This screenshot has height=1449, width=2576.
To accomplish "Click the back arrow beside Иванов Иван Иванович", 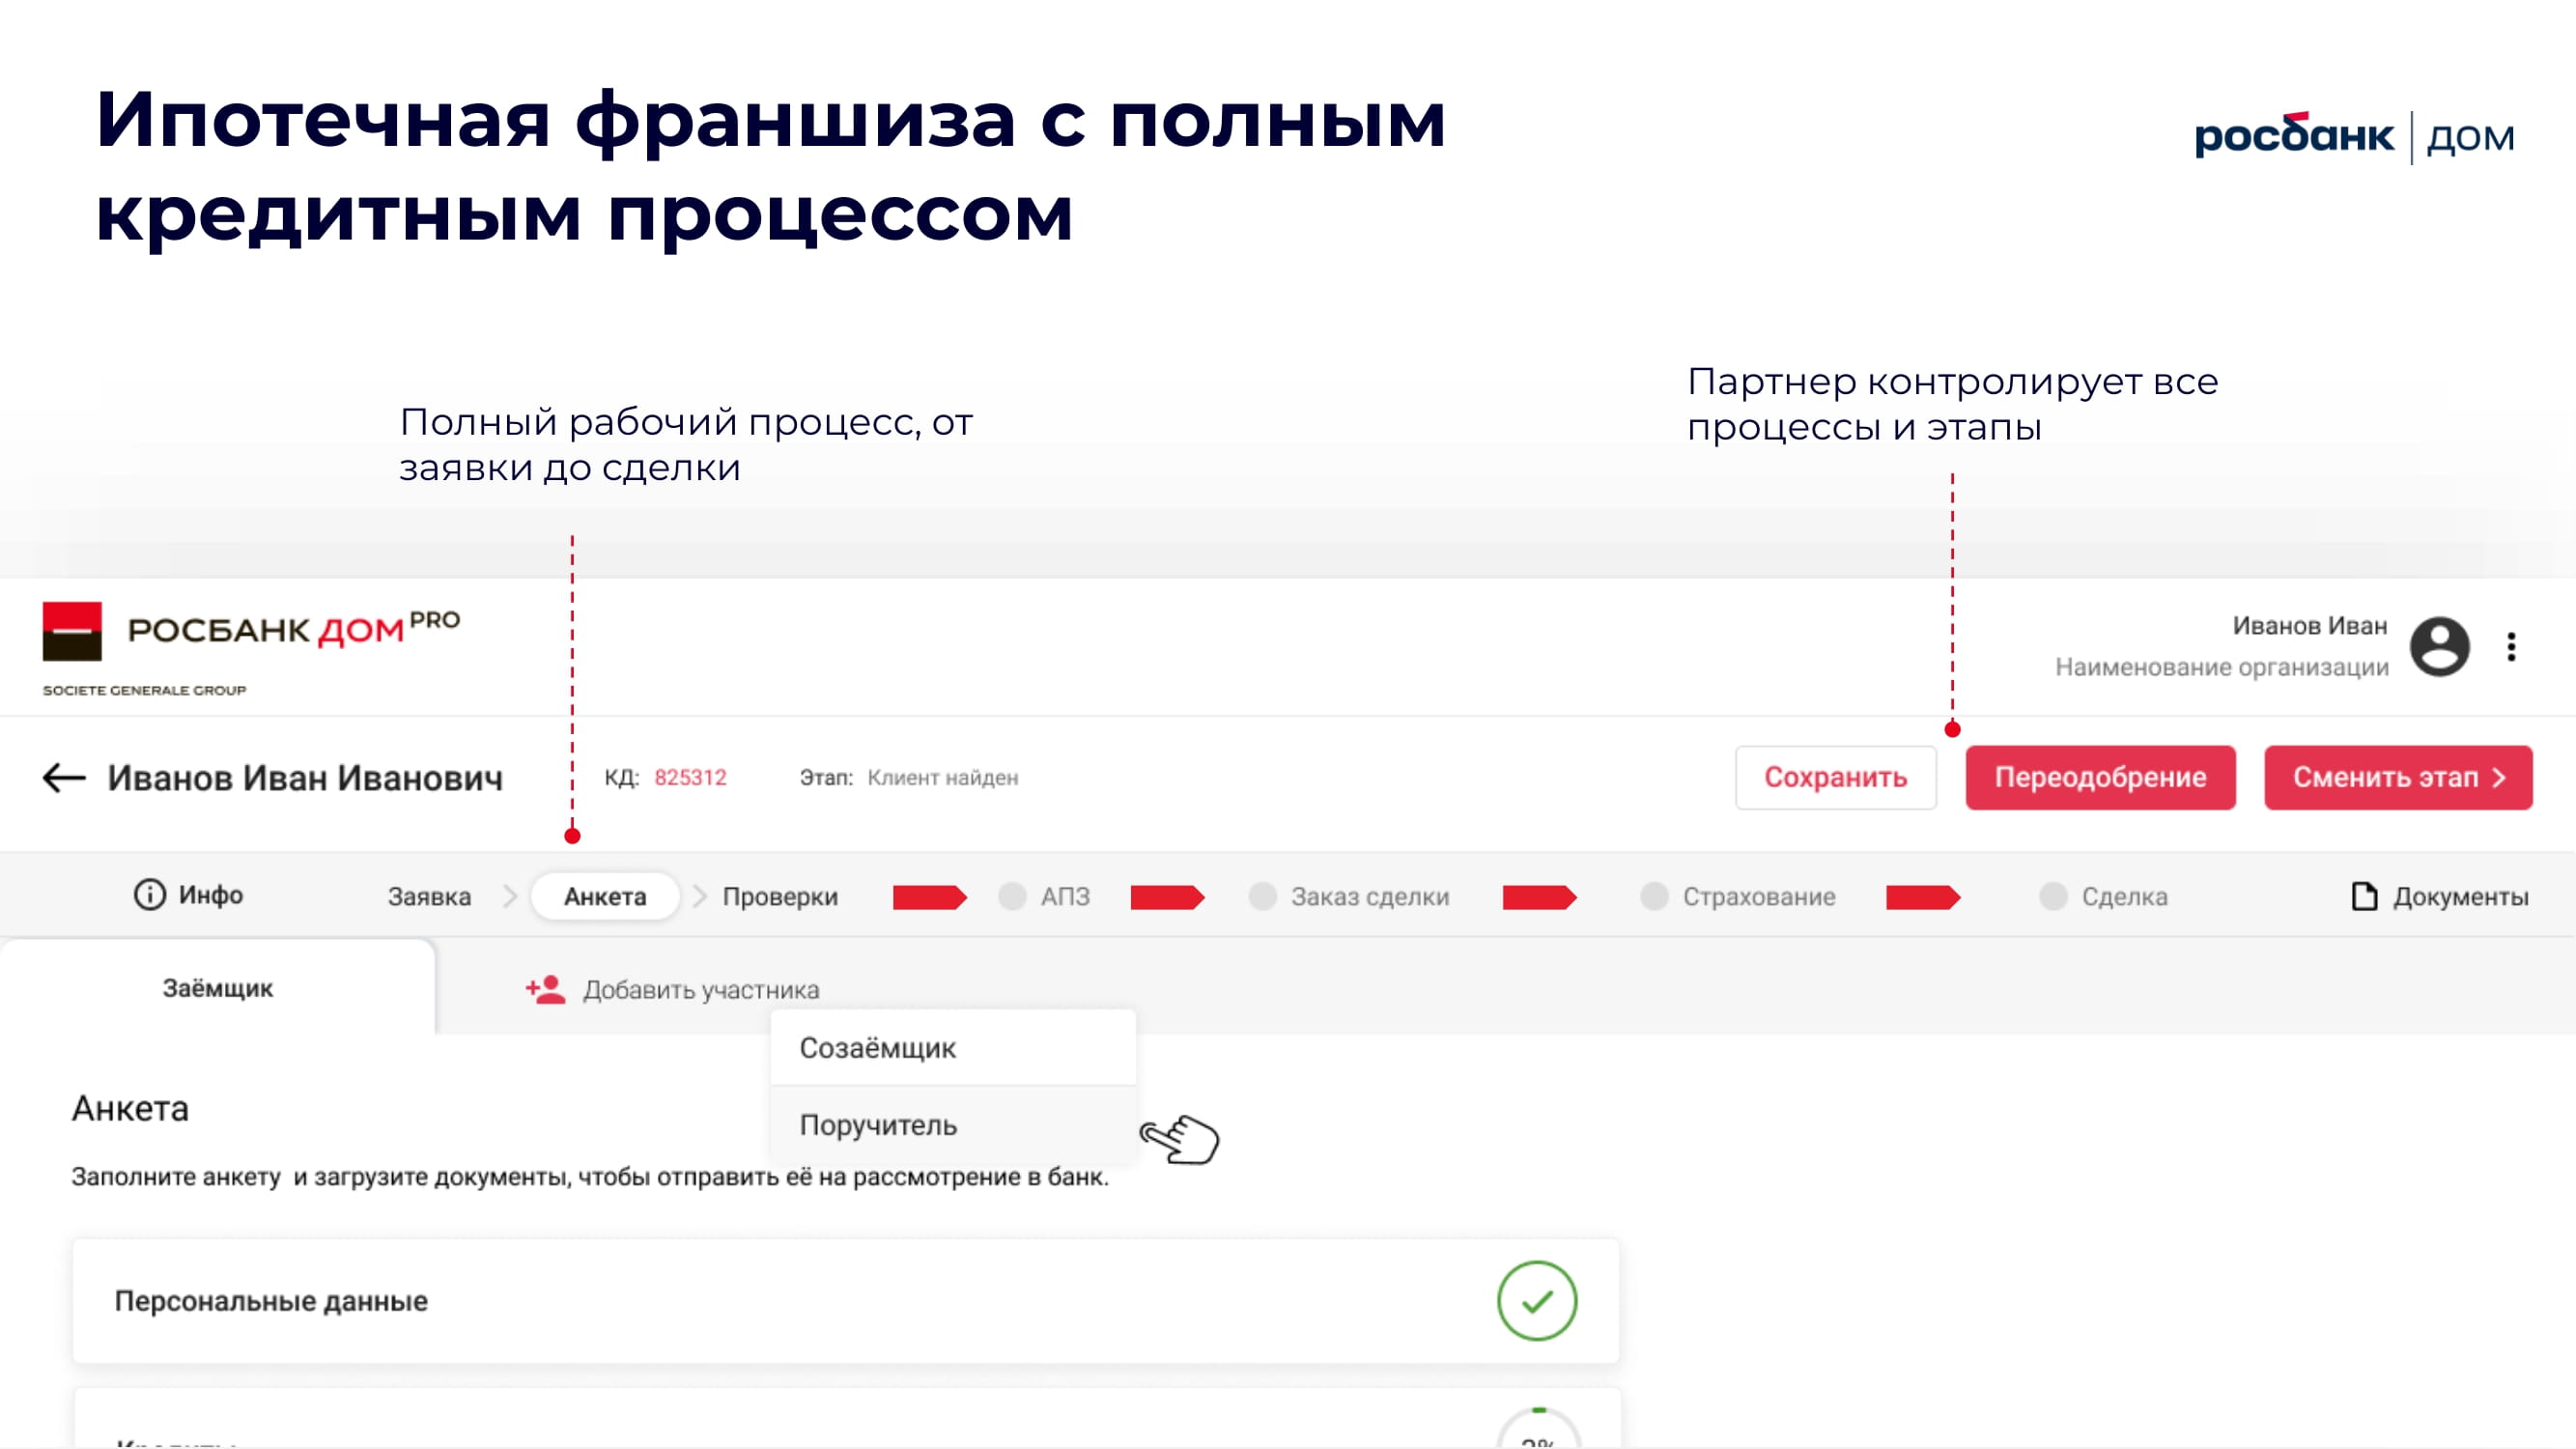I will click(64, 778).
